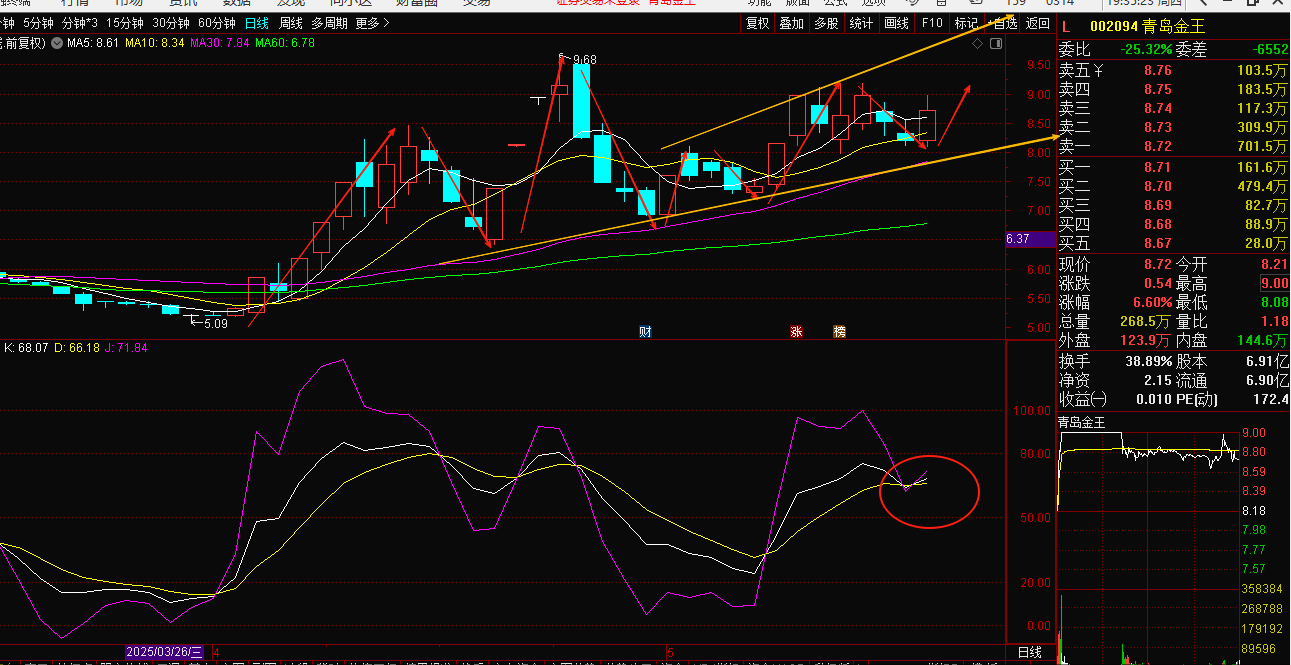Click the 买五 8.67 order row
The width and height of the screenshot is (1291, 665).
pyautogui.click(x=1173, y=243)
